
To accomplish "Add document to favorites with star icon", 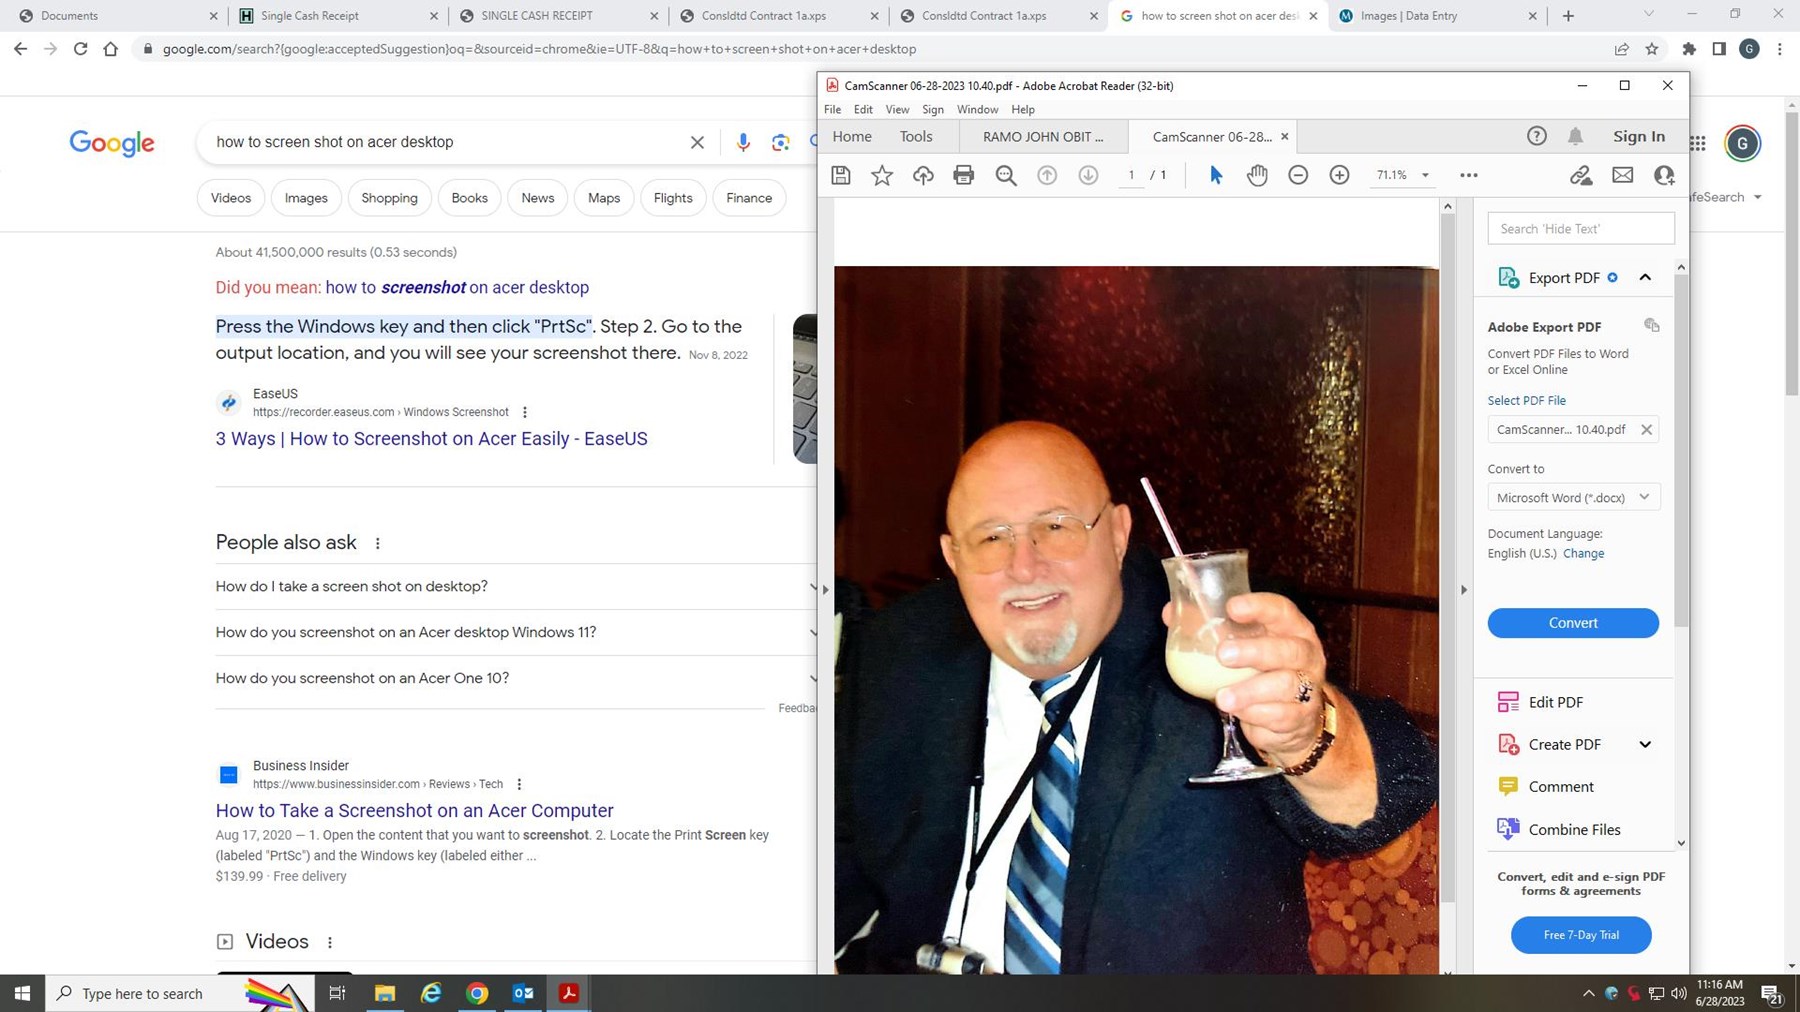I will [x=881, y=175].
